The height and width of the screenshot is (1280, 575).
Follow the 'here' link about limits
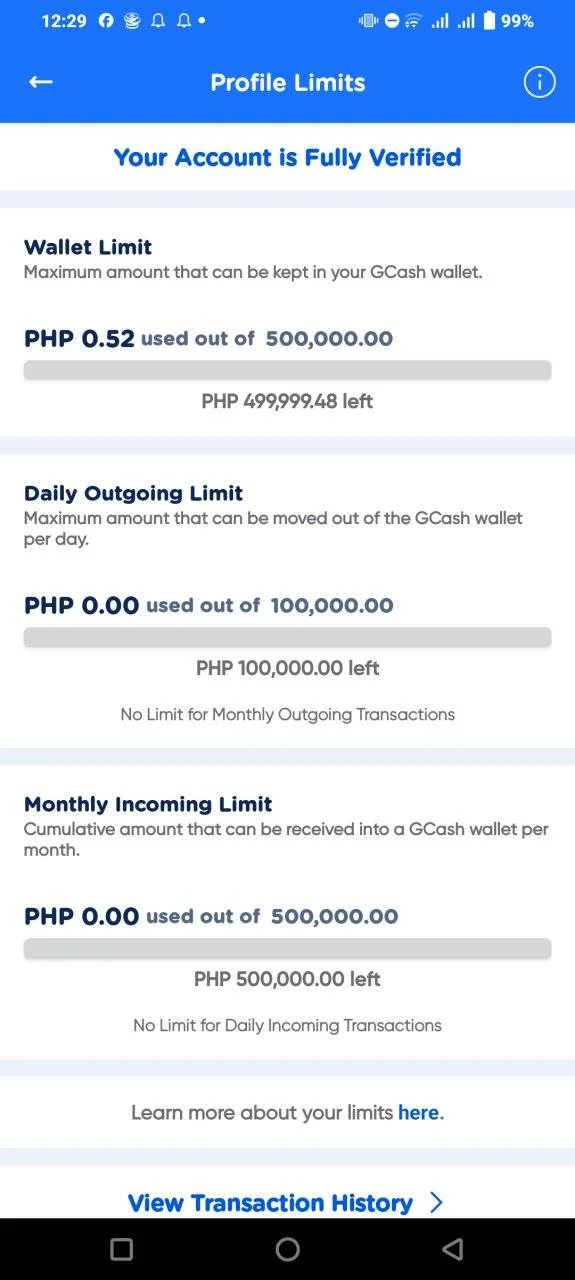(x=418, y=1112)
